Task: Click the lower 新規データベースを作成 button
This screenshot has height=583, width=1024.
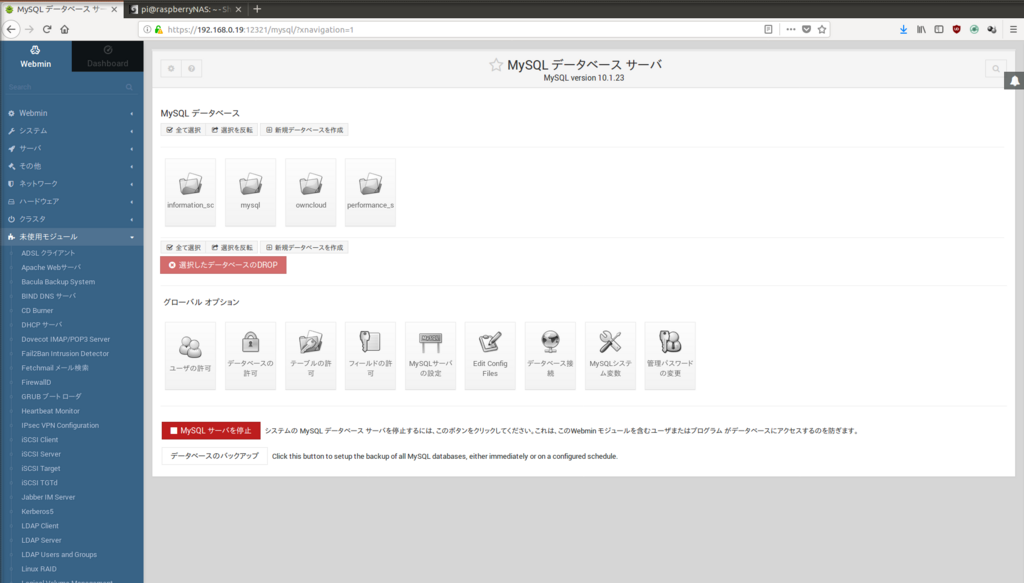Action: tap(304, 247)
